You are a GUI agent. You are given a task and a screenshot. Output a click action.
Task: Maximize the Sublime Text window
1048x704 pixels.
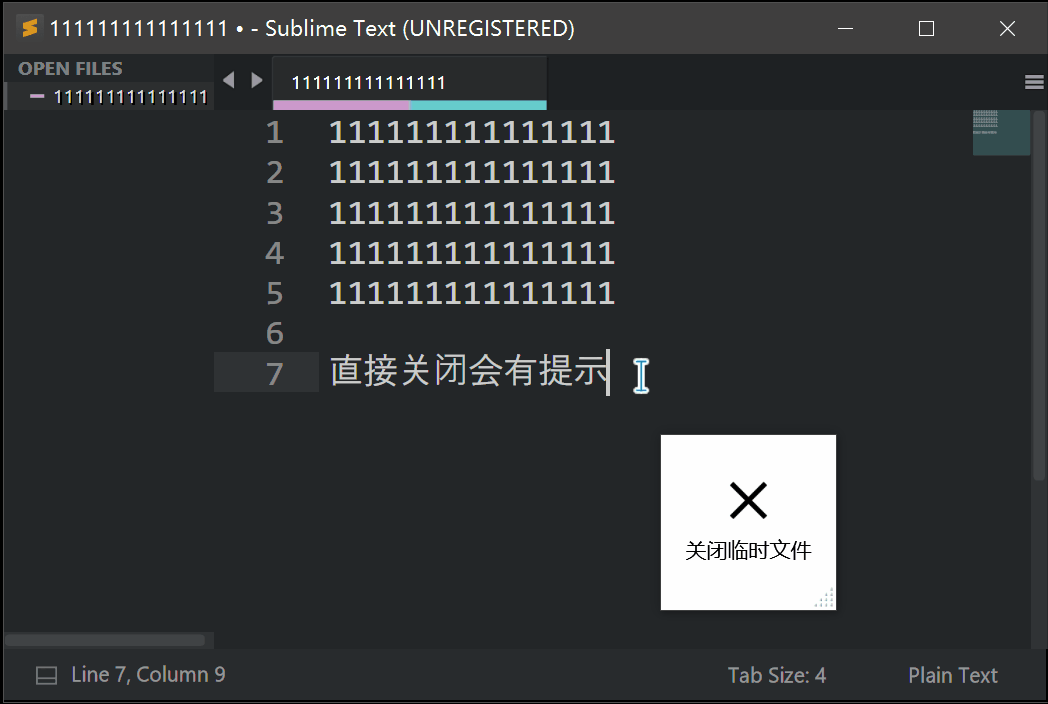click(926, 28)
